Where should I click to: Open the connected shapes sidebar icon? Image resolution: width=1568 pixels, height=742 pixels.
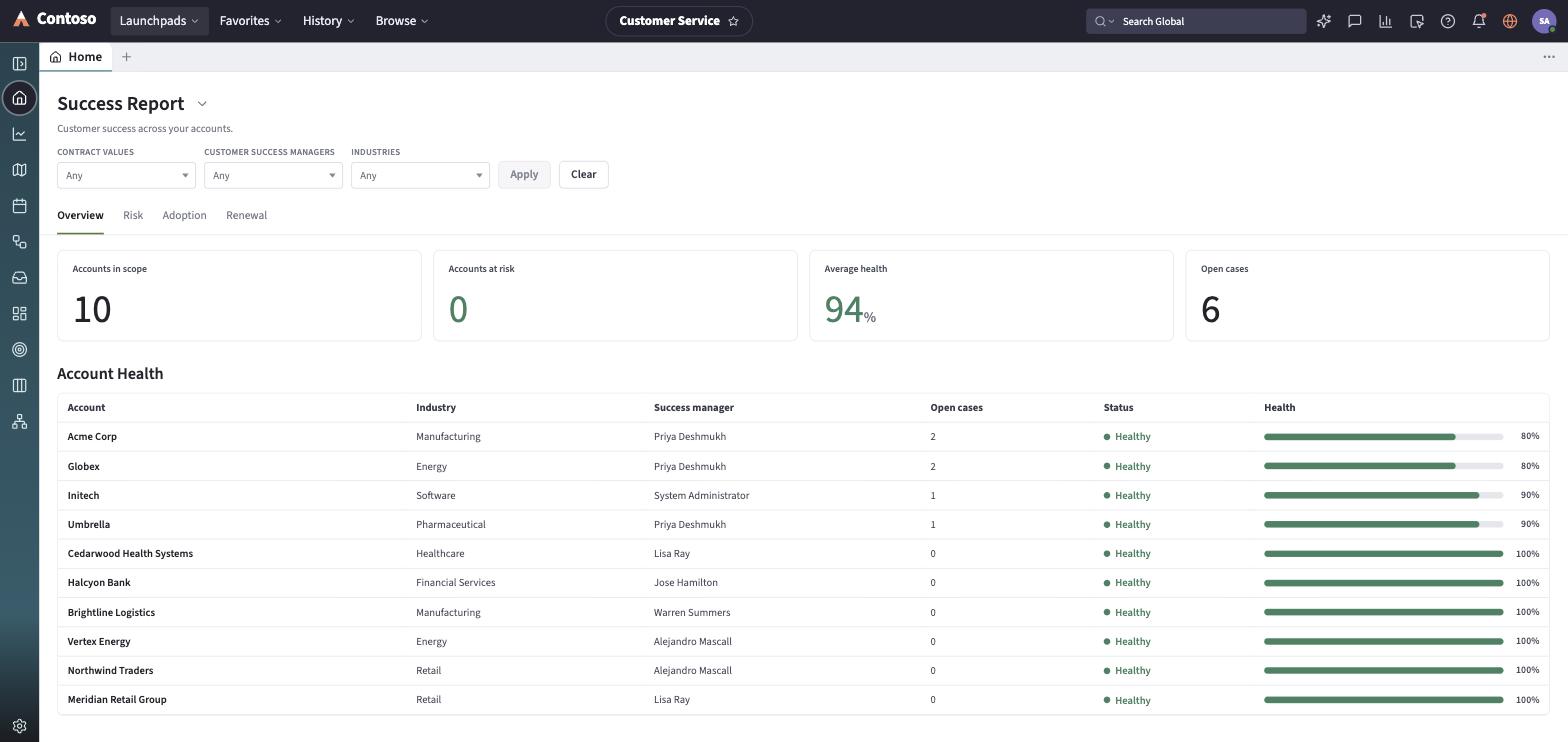tap(19, 242)
